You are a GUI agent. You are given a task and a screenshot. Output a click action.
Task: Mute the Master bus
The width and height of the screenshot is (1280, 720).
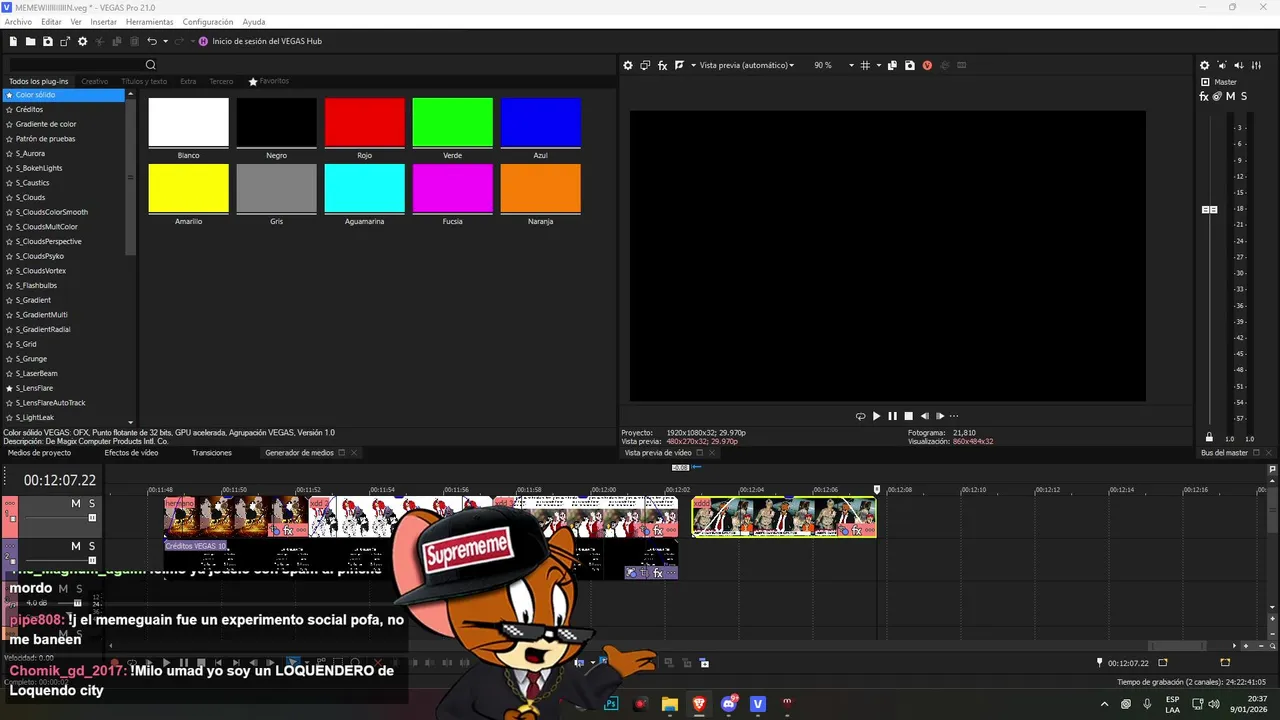click(x=1230, y=96)
